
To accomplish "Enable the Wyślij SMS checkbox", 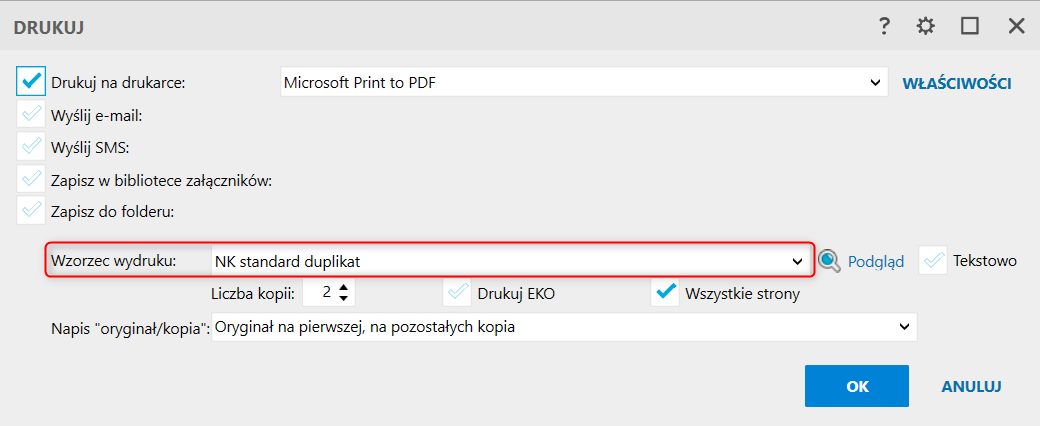I will click(x=32, y=146).
